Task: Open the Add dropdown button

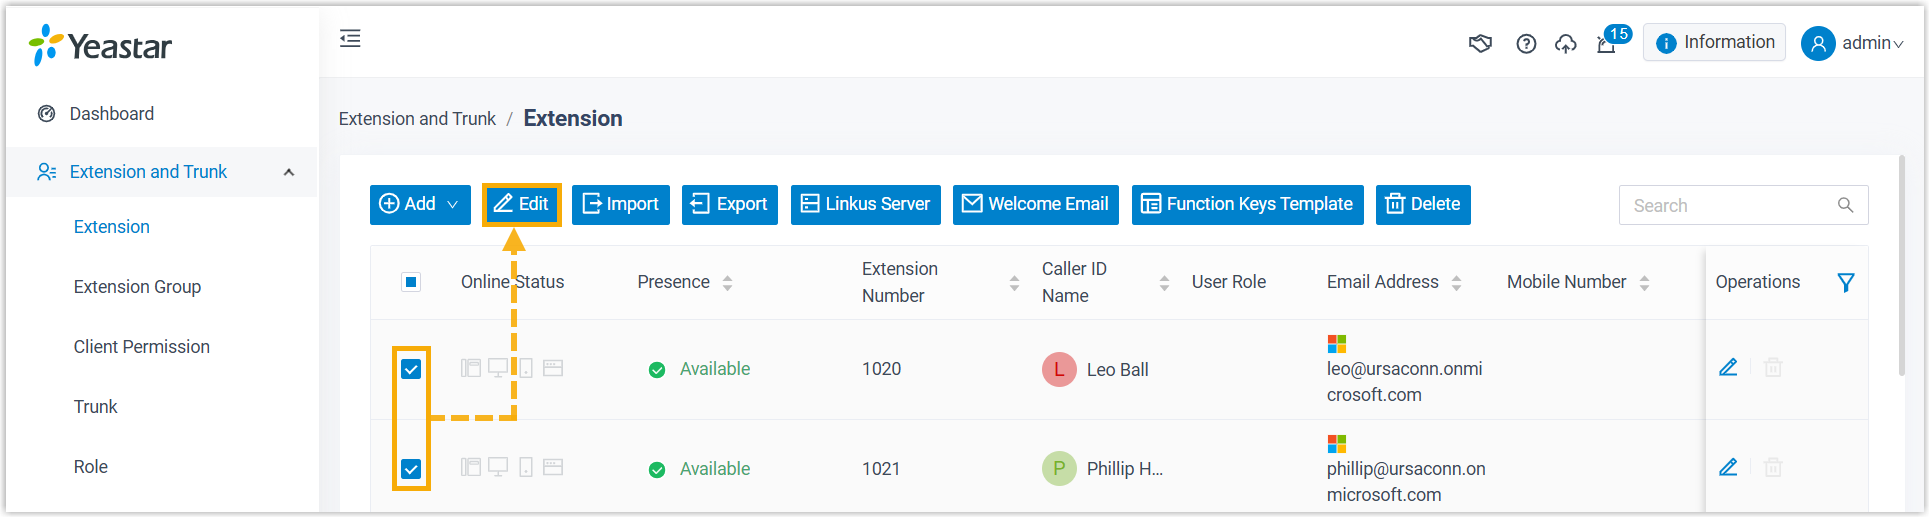Action: (420, 205)
